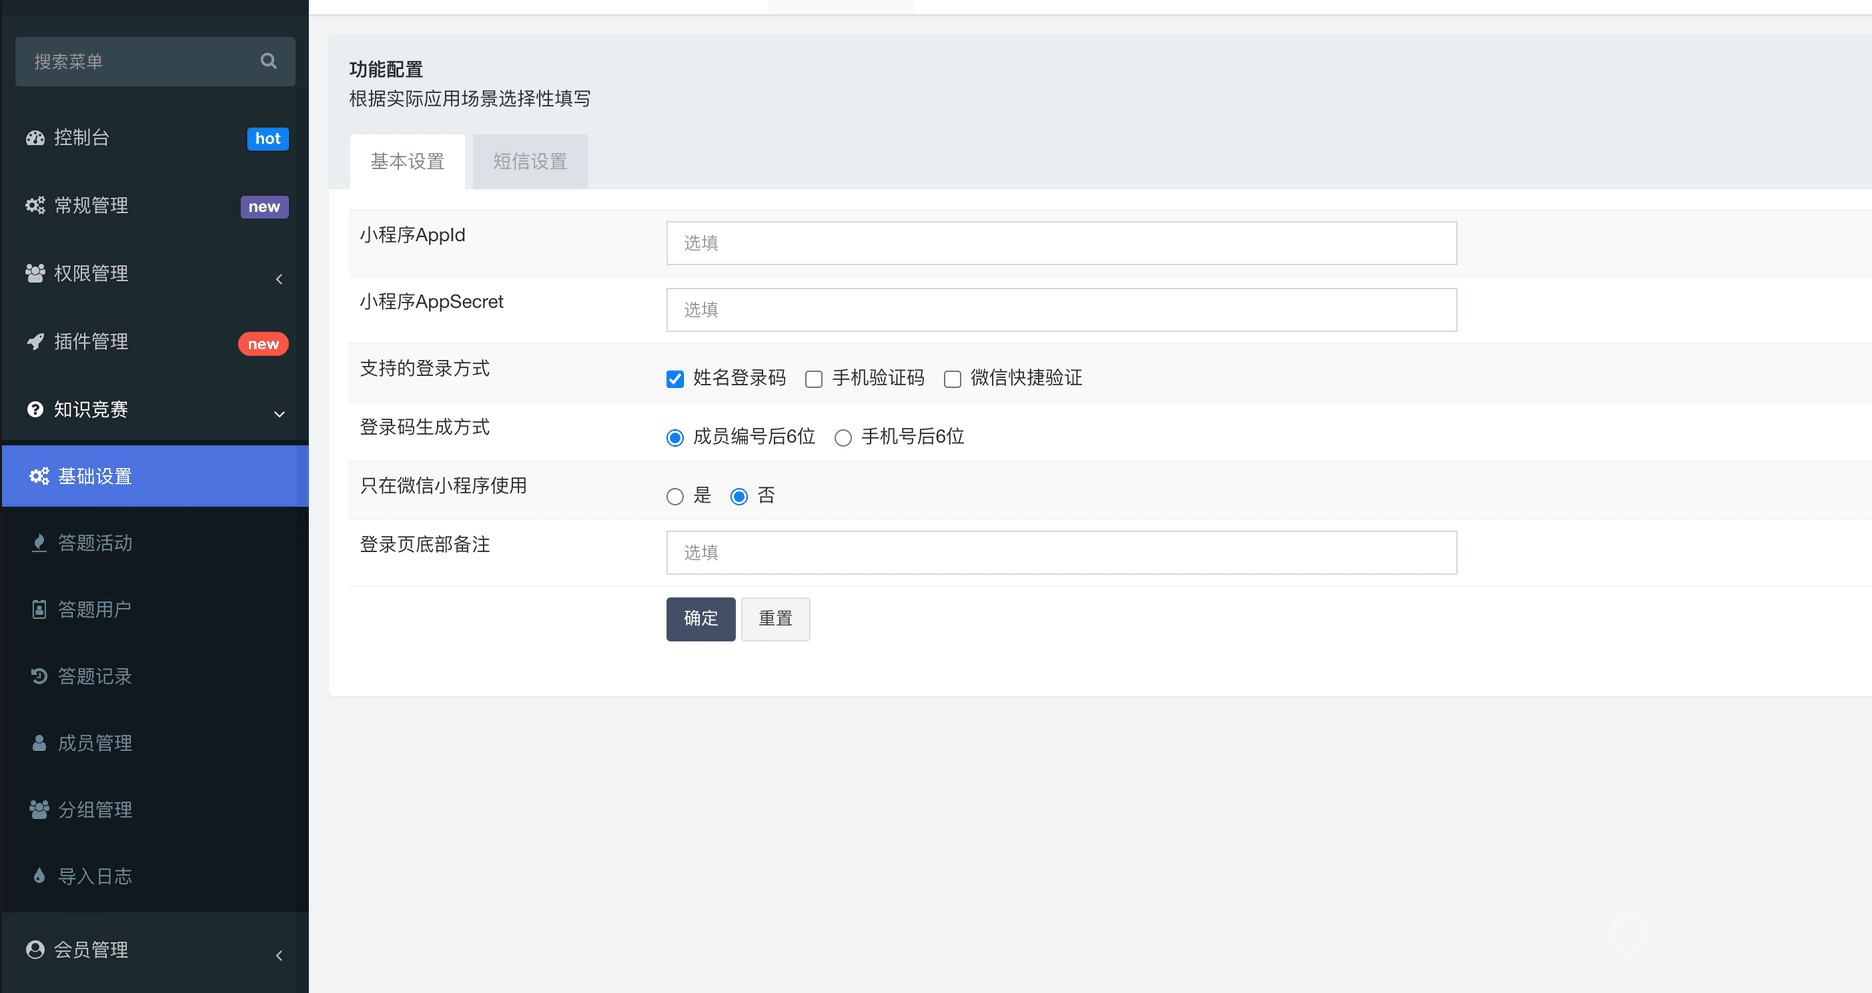Click the purple new badge on 常规管理
The image size is (1872, 993).
pyautogui.click(x=264, y=207)
